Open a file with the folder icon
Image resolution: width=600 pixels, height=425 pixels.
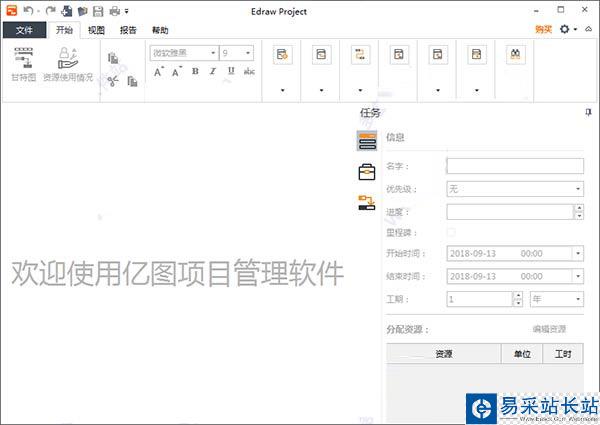click(82, 11)
